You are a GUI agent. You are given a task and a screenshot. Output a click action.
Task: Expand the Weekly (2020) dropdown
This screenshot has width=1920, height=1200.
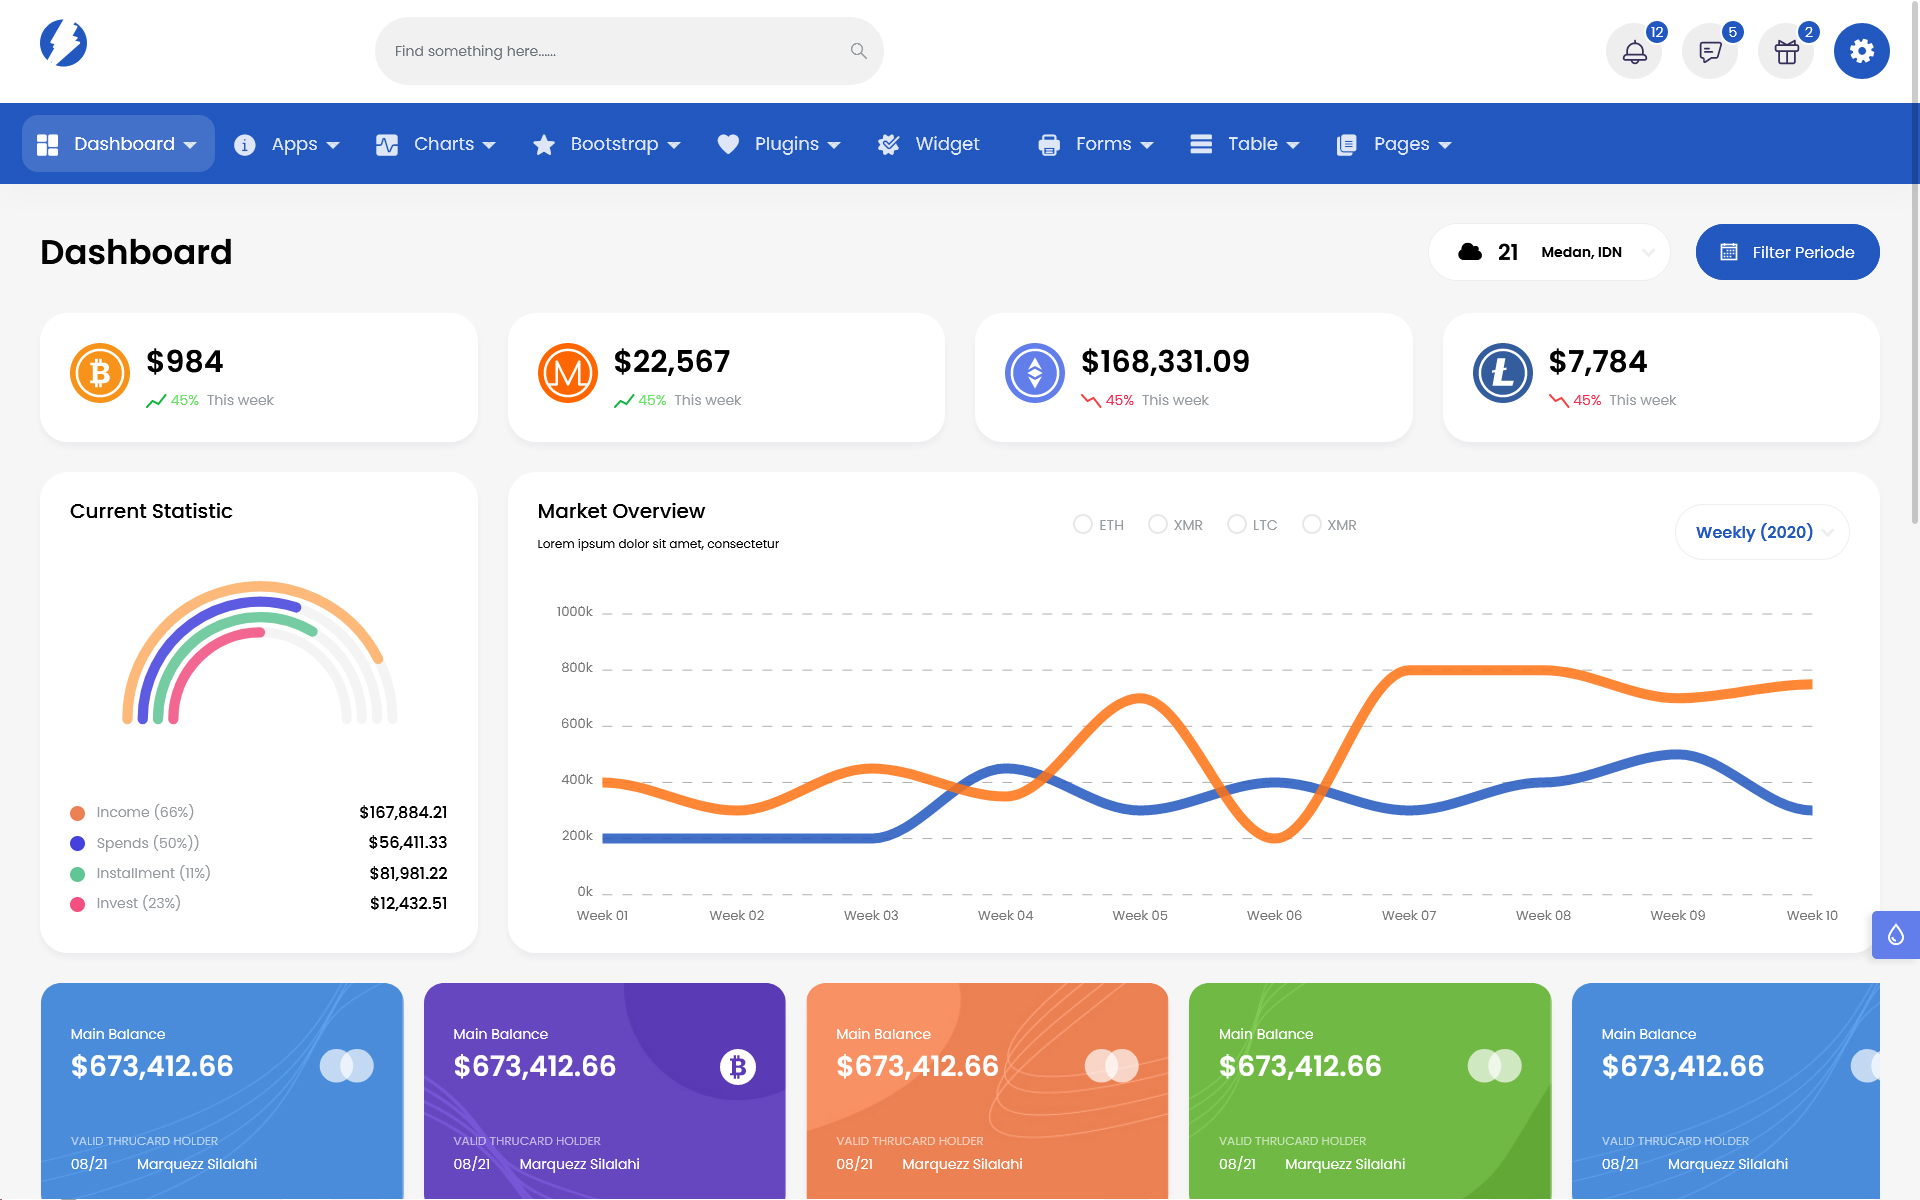(x=1762, y=532)
